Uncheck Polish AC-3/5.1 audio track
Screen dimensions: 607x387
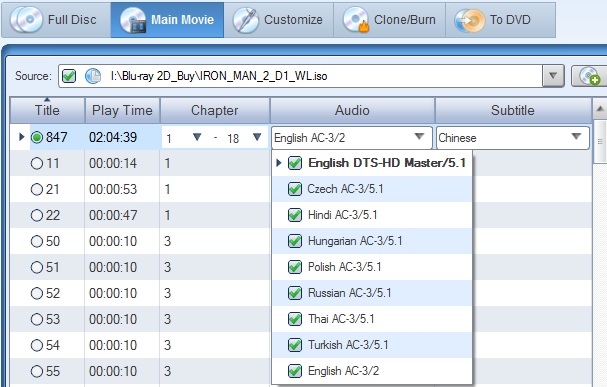point(295,267)
